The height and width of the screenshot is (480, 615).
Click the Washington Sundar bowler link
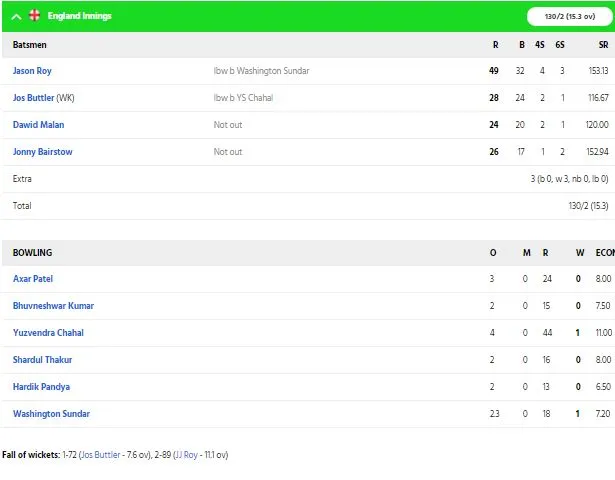(51, 414)
